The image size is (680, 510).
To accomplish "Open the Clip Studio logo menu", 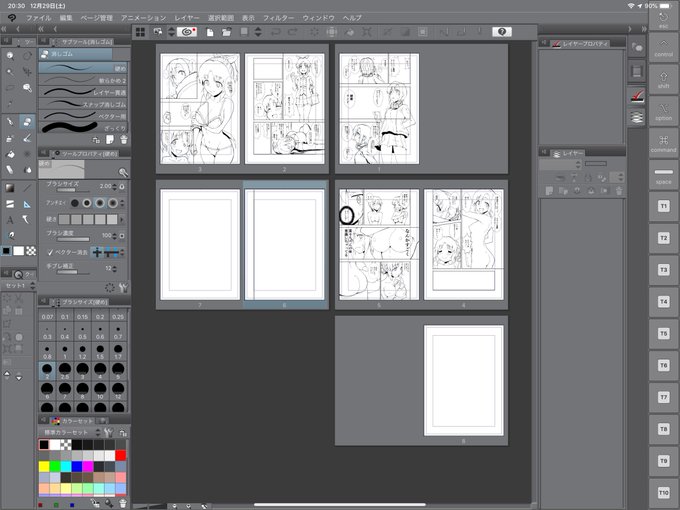I will pos(12,18).
